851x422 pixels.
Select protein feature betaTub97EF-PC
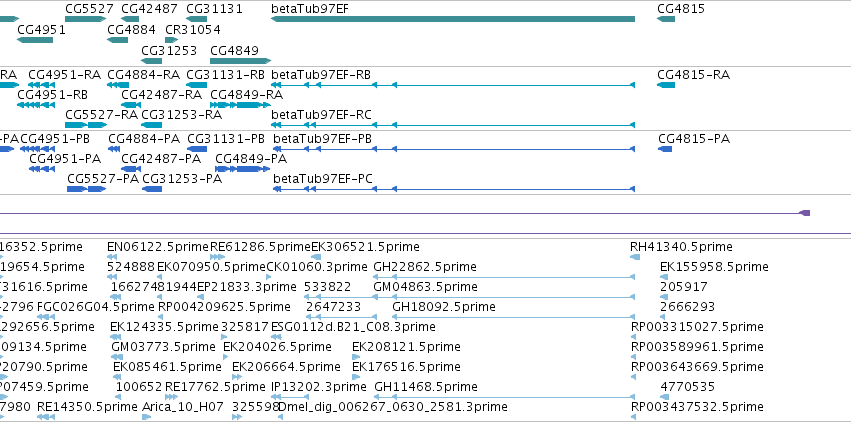coord(454,189)
